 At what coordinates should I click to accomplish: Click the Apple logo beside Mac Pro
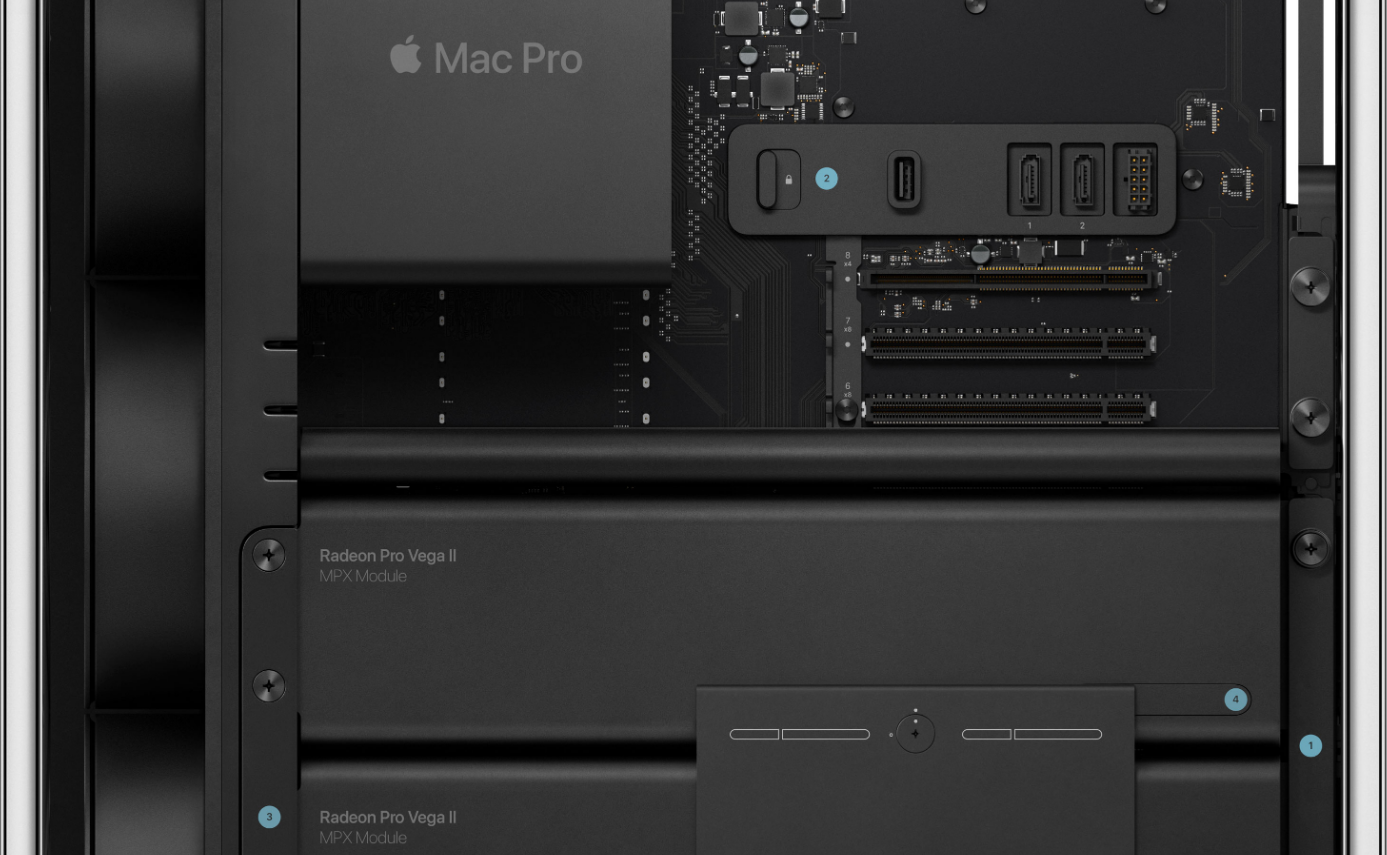[x=405, y=57]
